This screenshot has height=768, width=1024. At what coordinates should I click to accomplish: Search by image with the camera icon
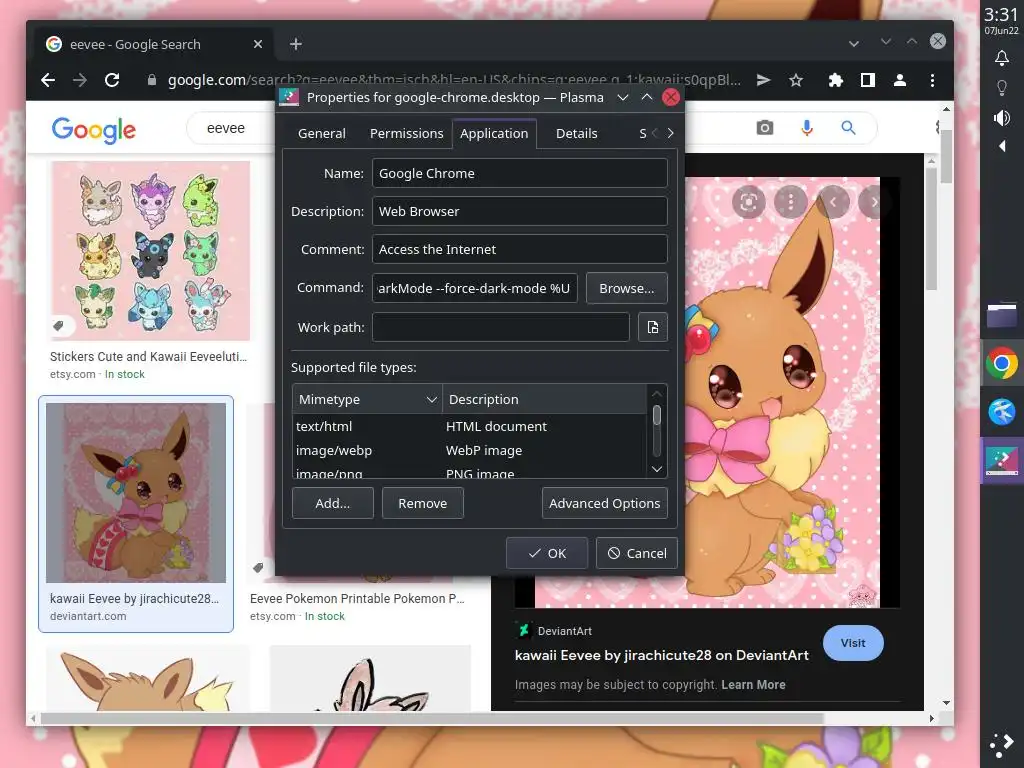765,128
